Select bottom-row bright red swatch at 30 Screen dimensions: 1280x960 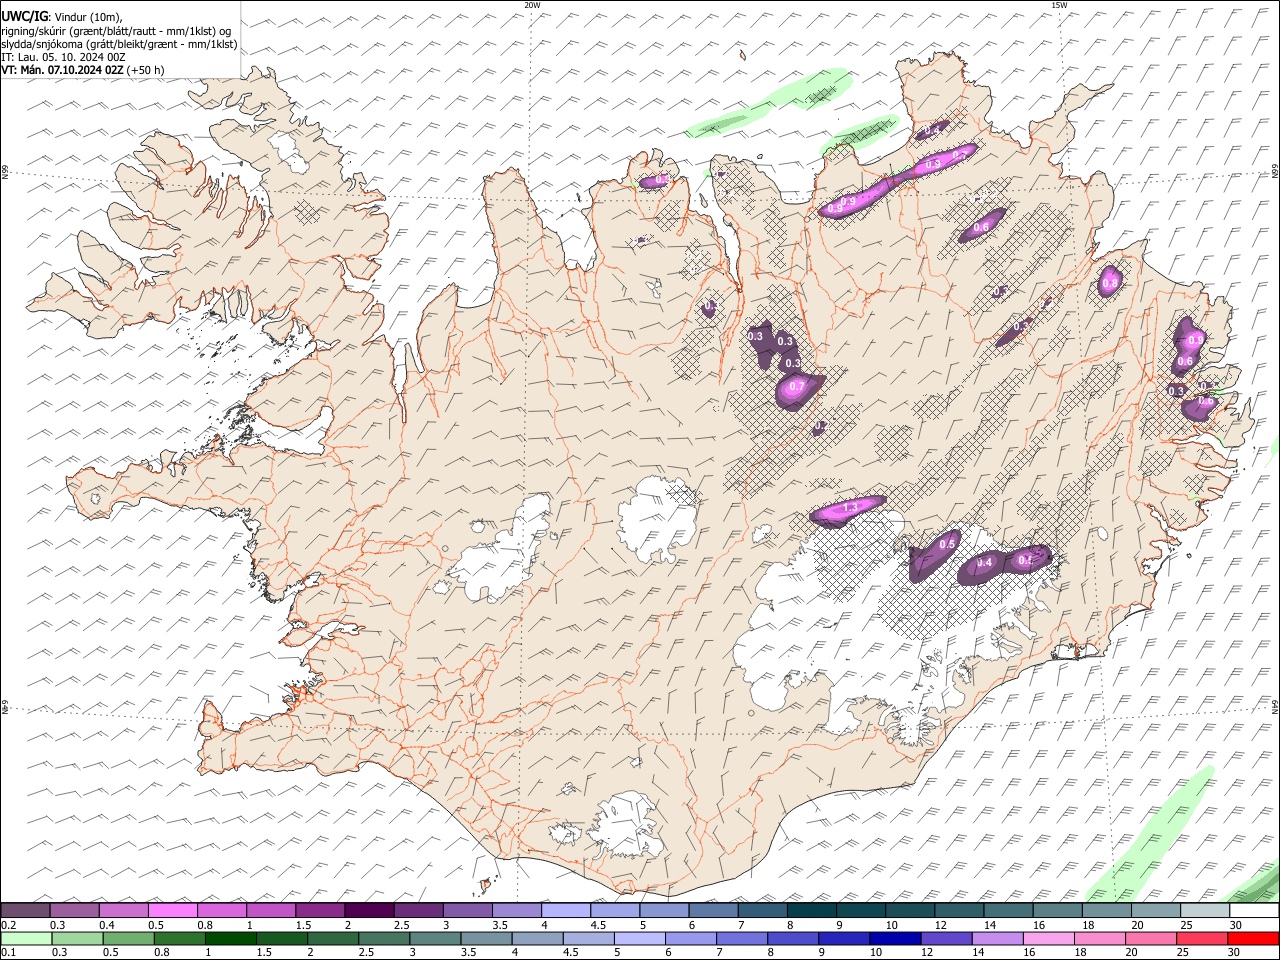point(1253,938)
